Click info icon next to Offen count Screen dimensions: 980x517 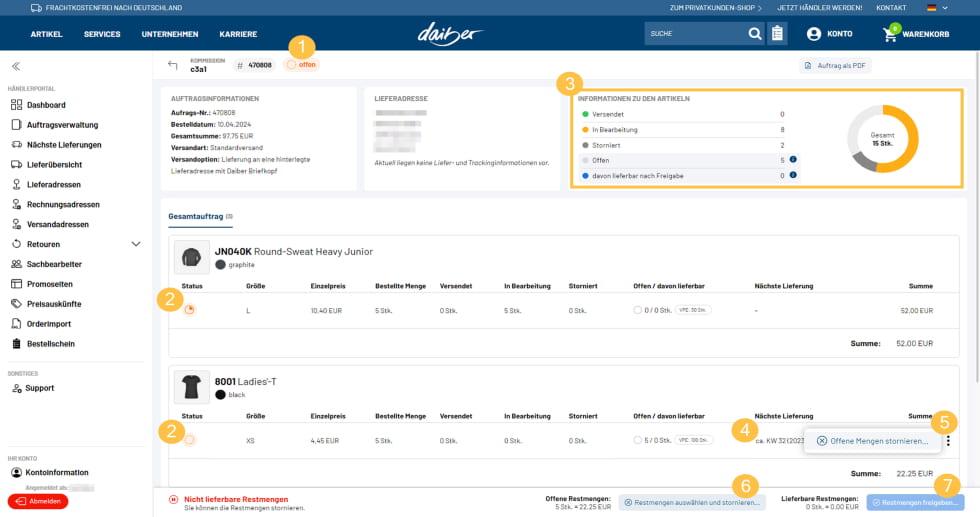(792, 160)
